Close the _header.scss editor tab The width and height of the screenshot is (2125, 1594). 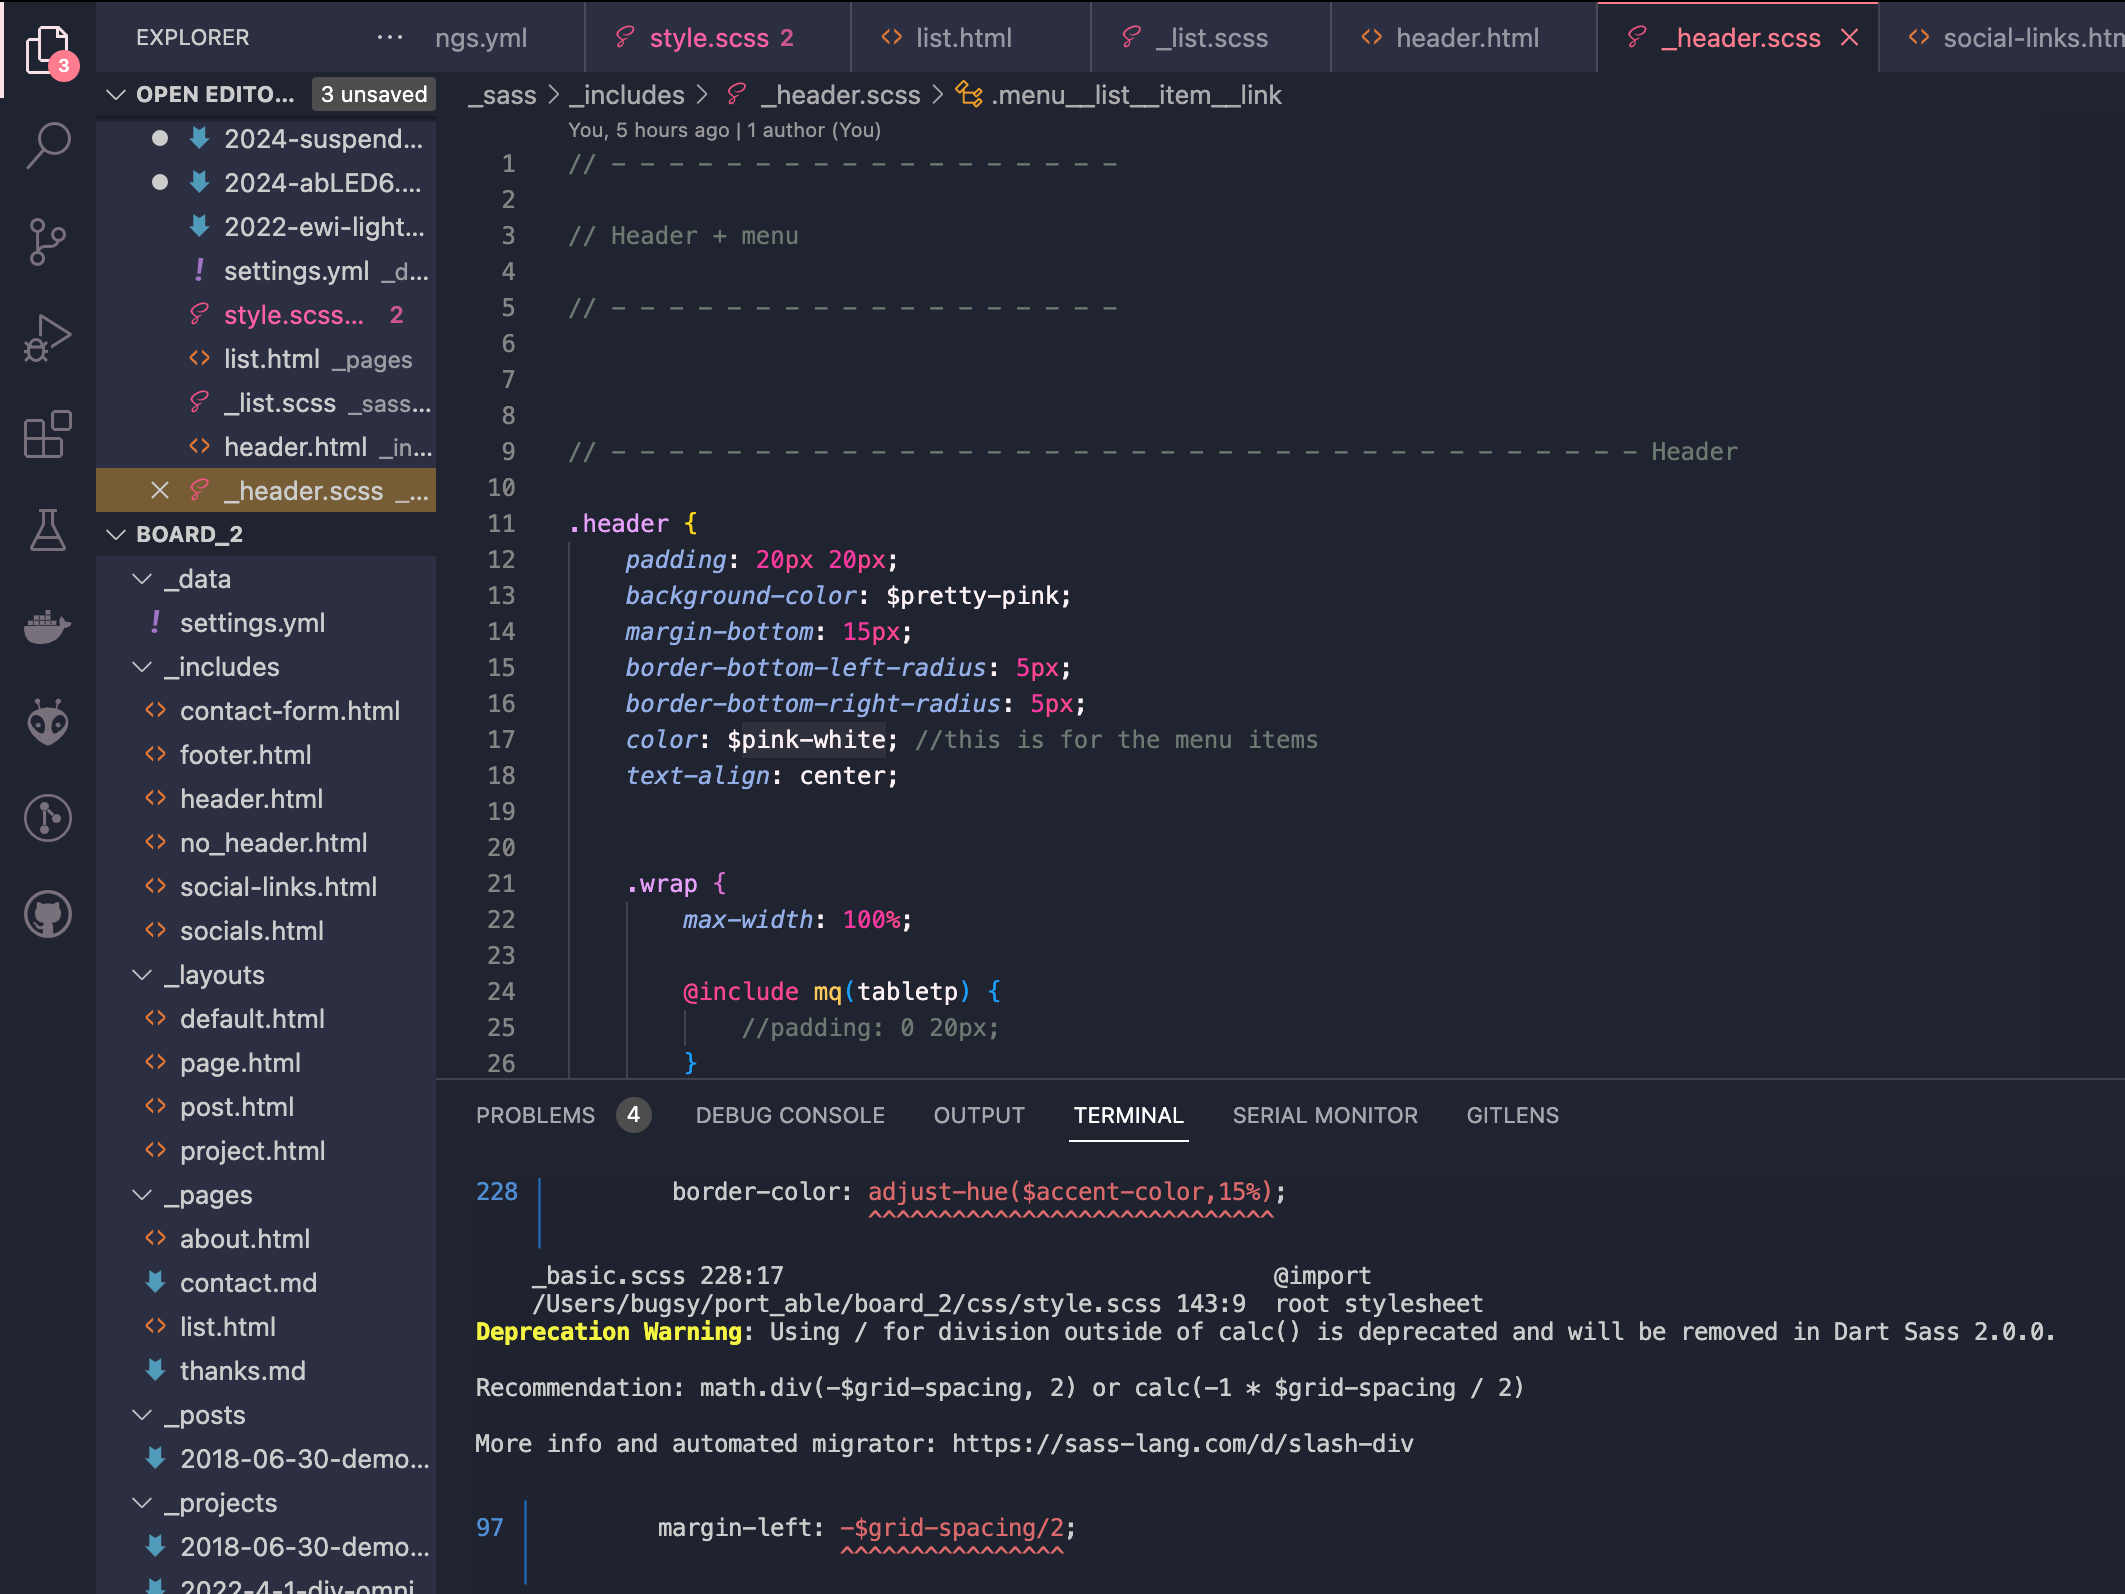tap(1850, 38)
